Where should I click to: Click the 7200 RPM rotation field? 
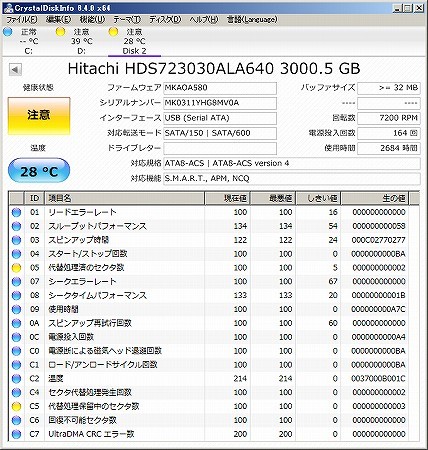pos(389,118)
